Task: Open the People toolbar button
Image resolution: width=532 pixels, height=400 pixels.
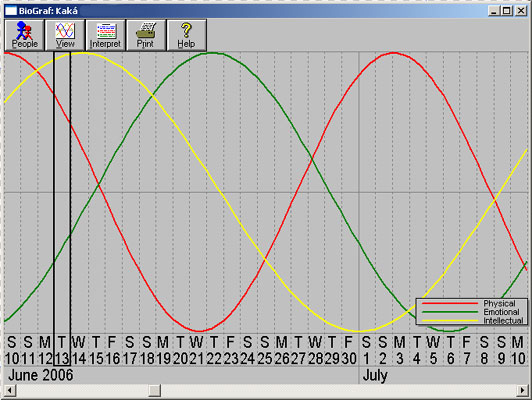Action: point(24,35)
